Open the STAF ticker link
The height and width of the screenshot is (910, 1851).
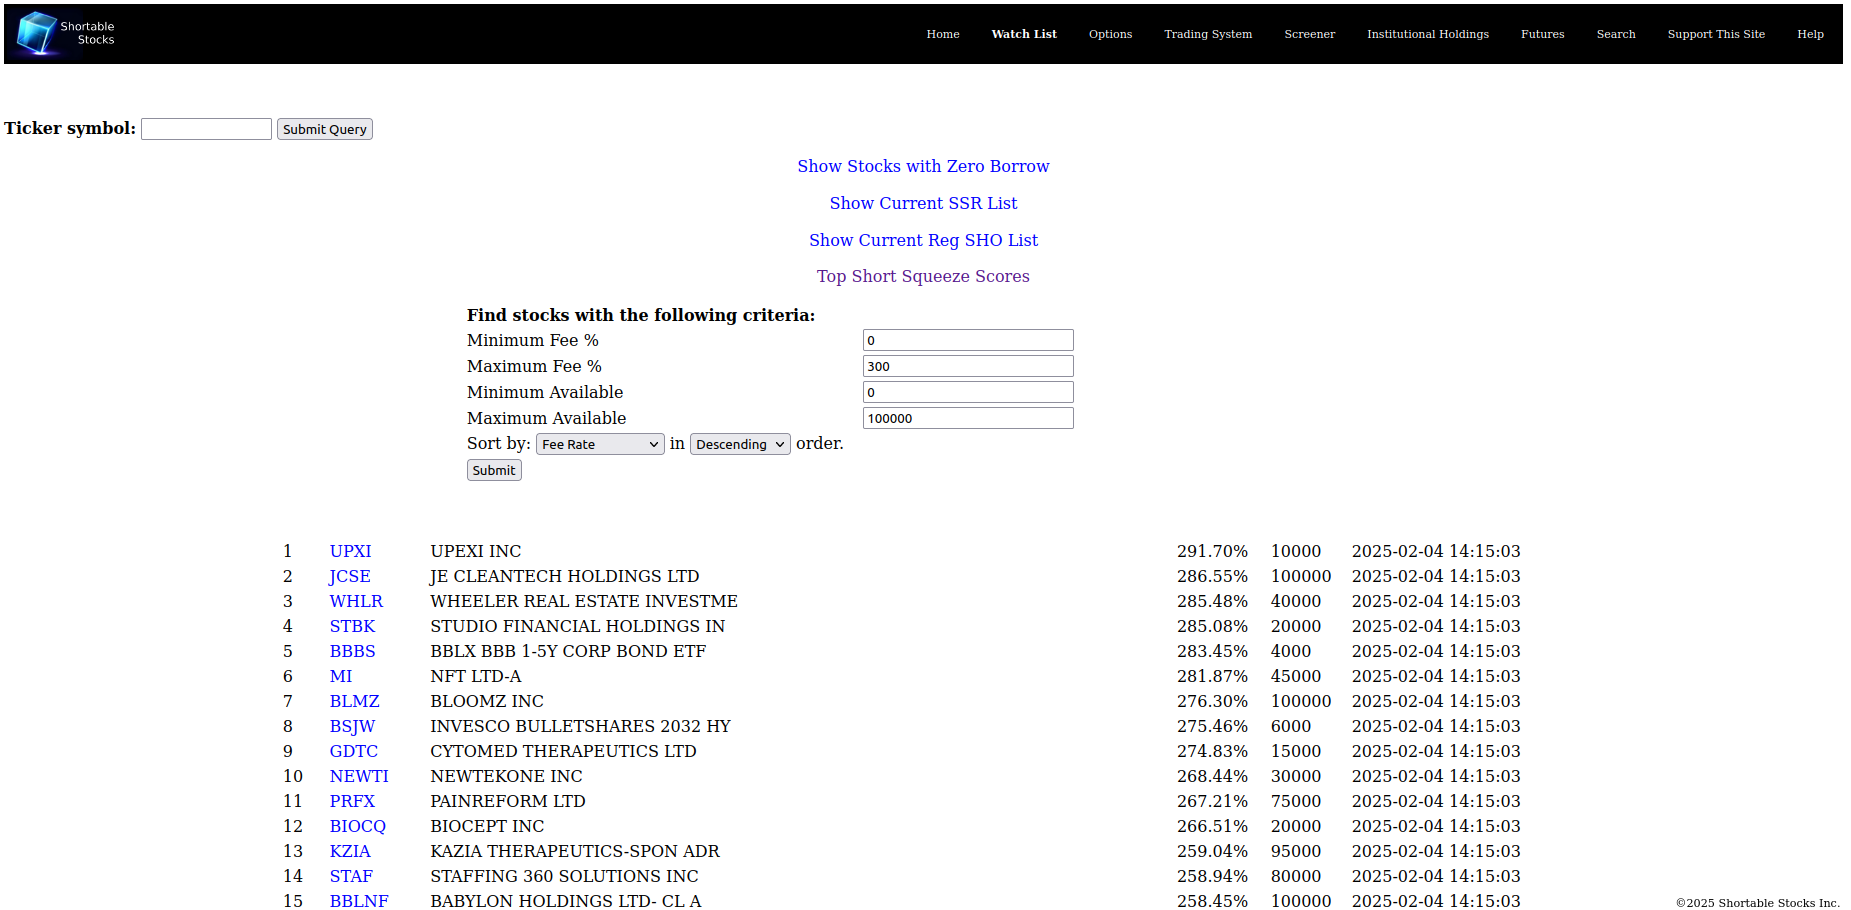tap(351, 876)
